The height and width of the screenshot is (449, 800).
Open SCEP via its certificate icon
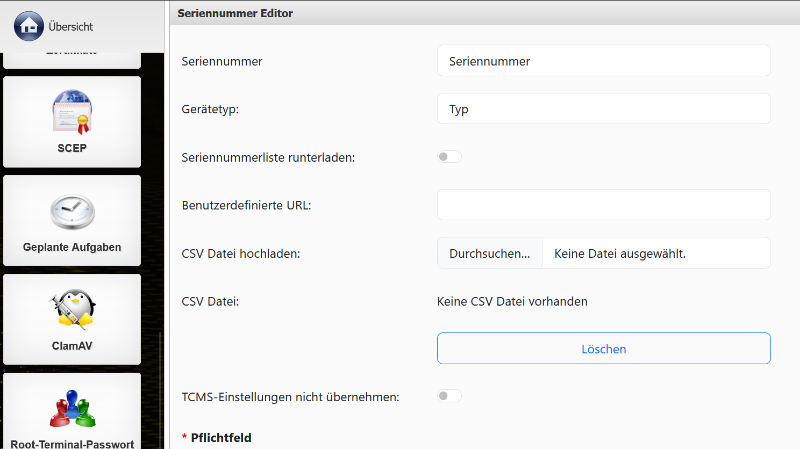click(x=72, y=112)
